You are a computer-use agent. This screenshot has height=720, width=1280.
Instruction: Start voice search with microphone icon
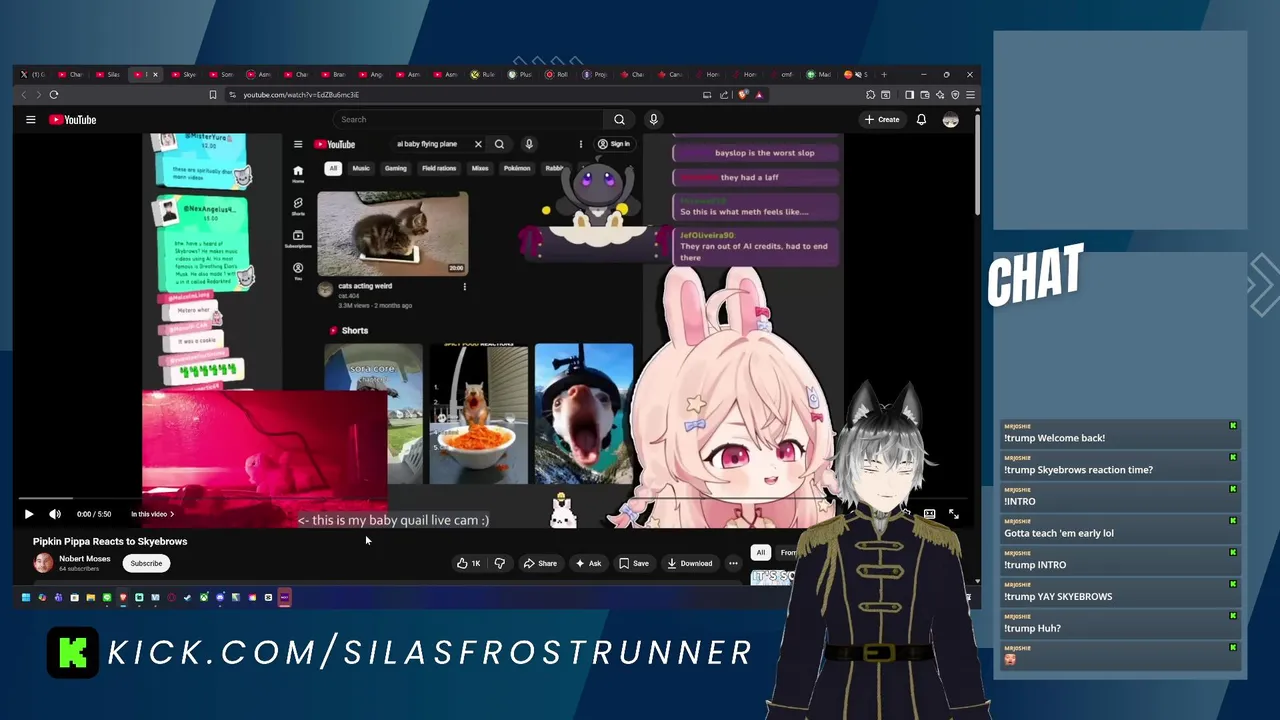point(653,119)
